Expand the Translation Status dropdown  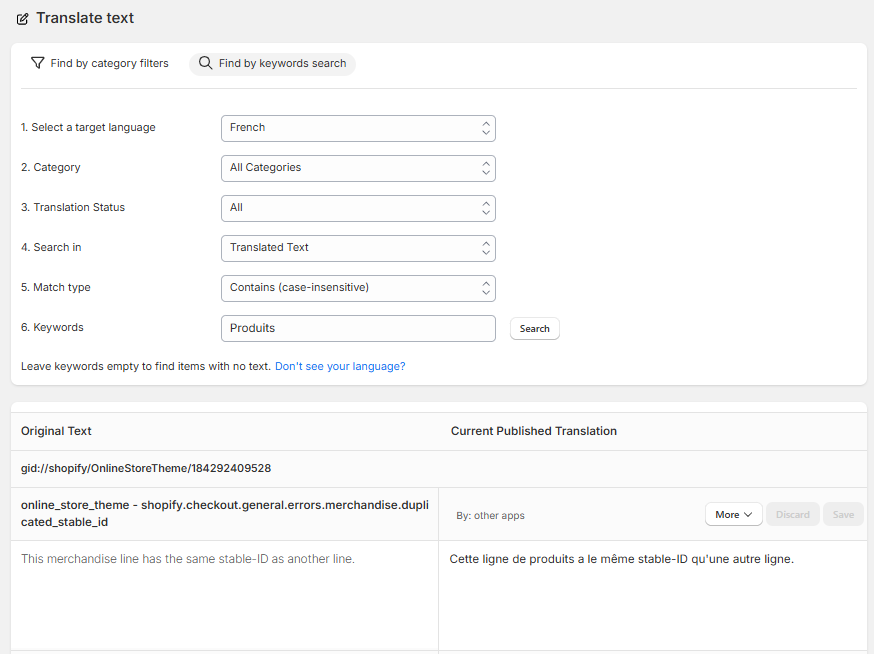[x=358, y=209]
